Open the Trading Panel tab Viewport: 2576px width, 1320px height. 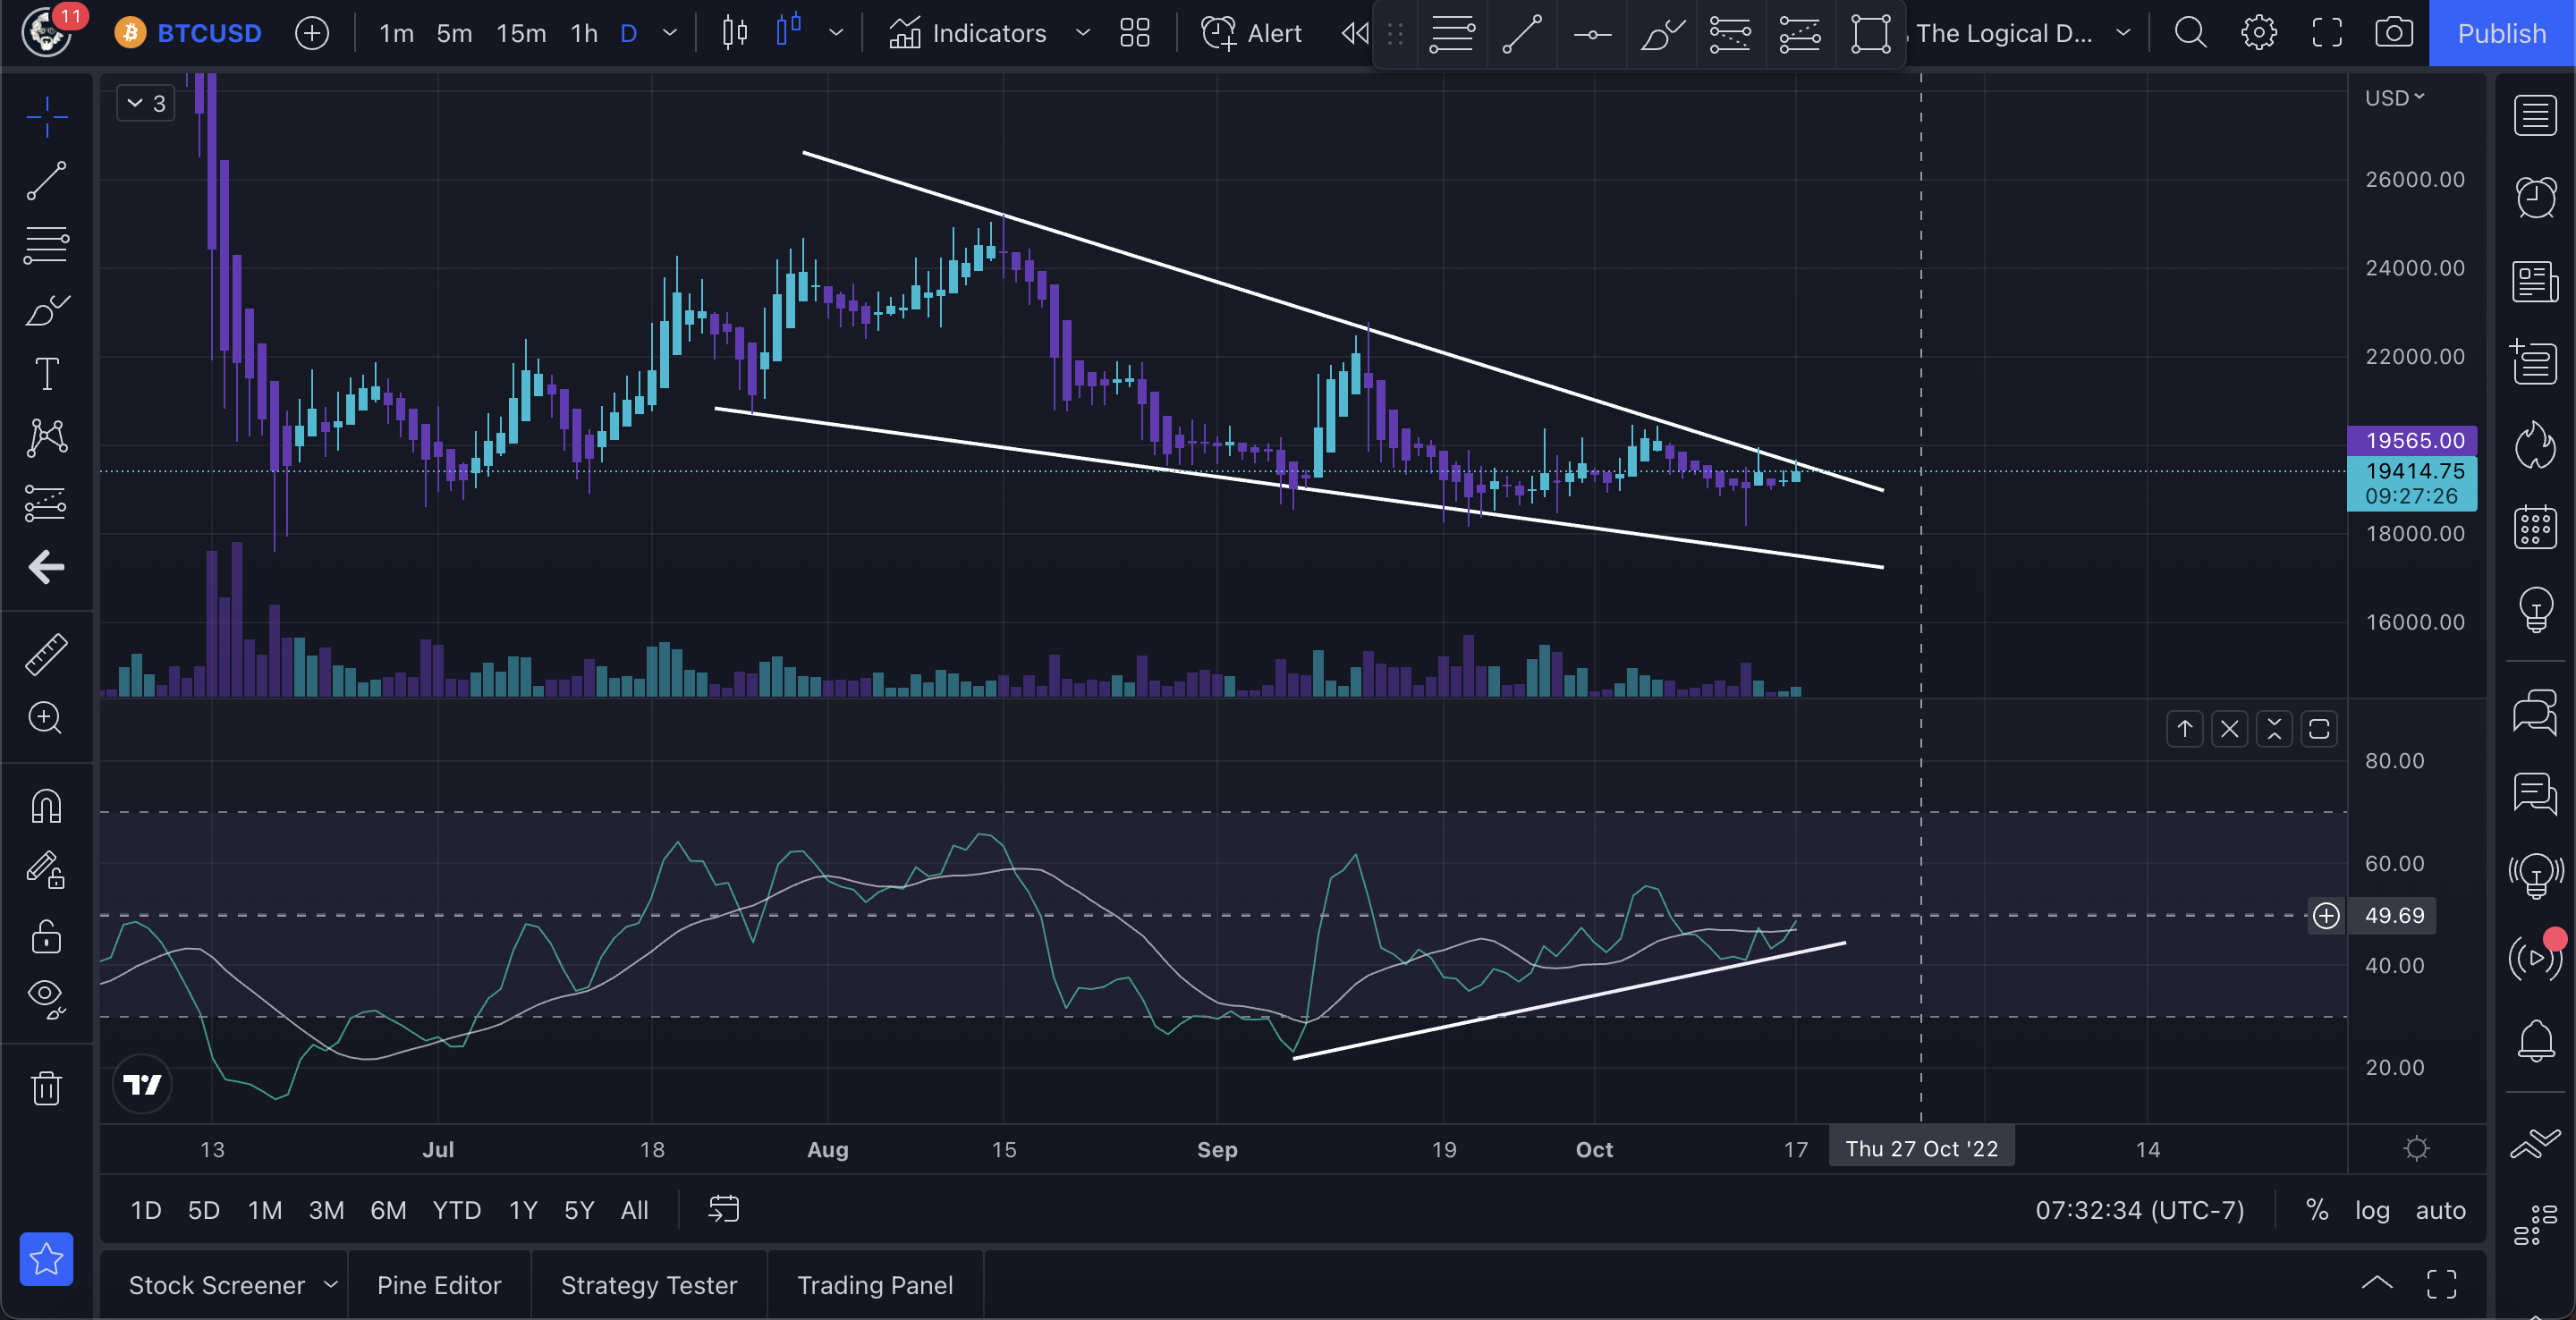coord(875,1285)
